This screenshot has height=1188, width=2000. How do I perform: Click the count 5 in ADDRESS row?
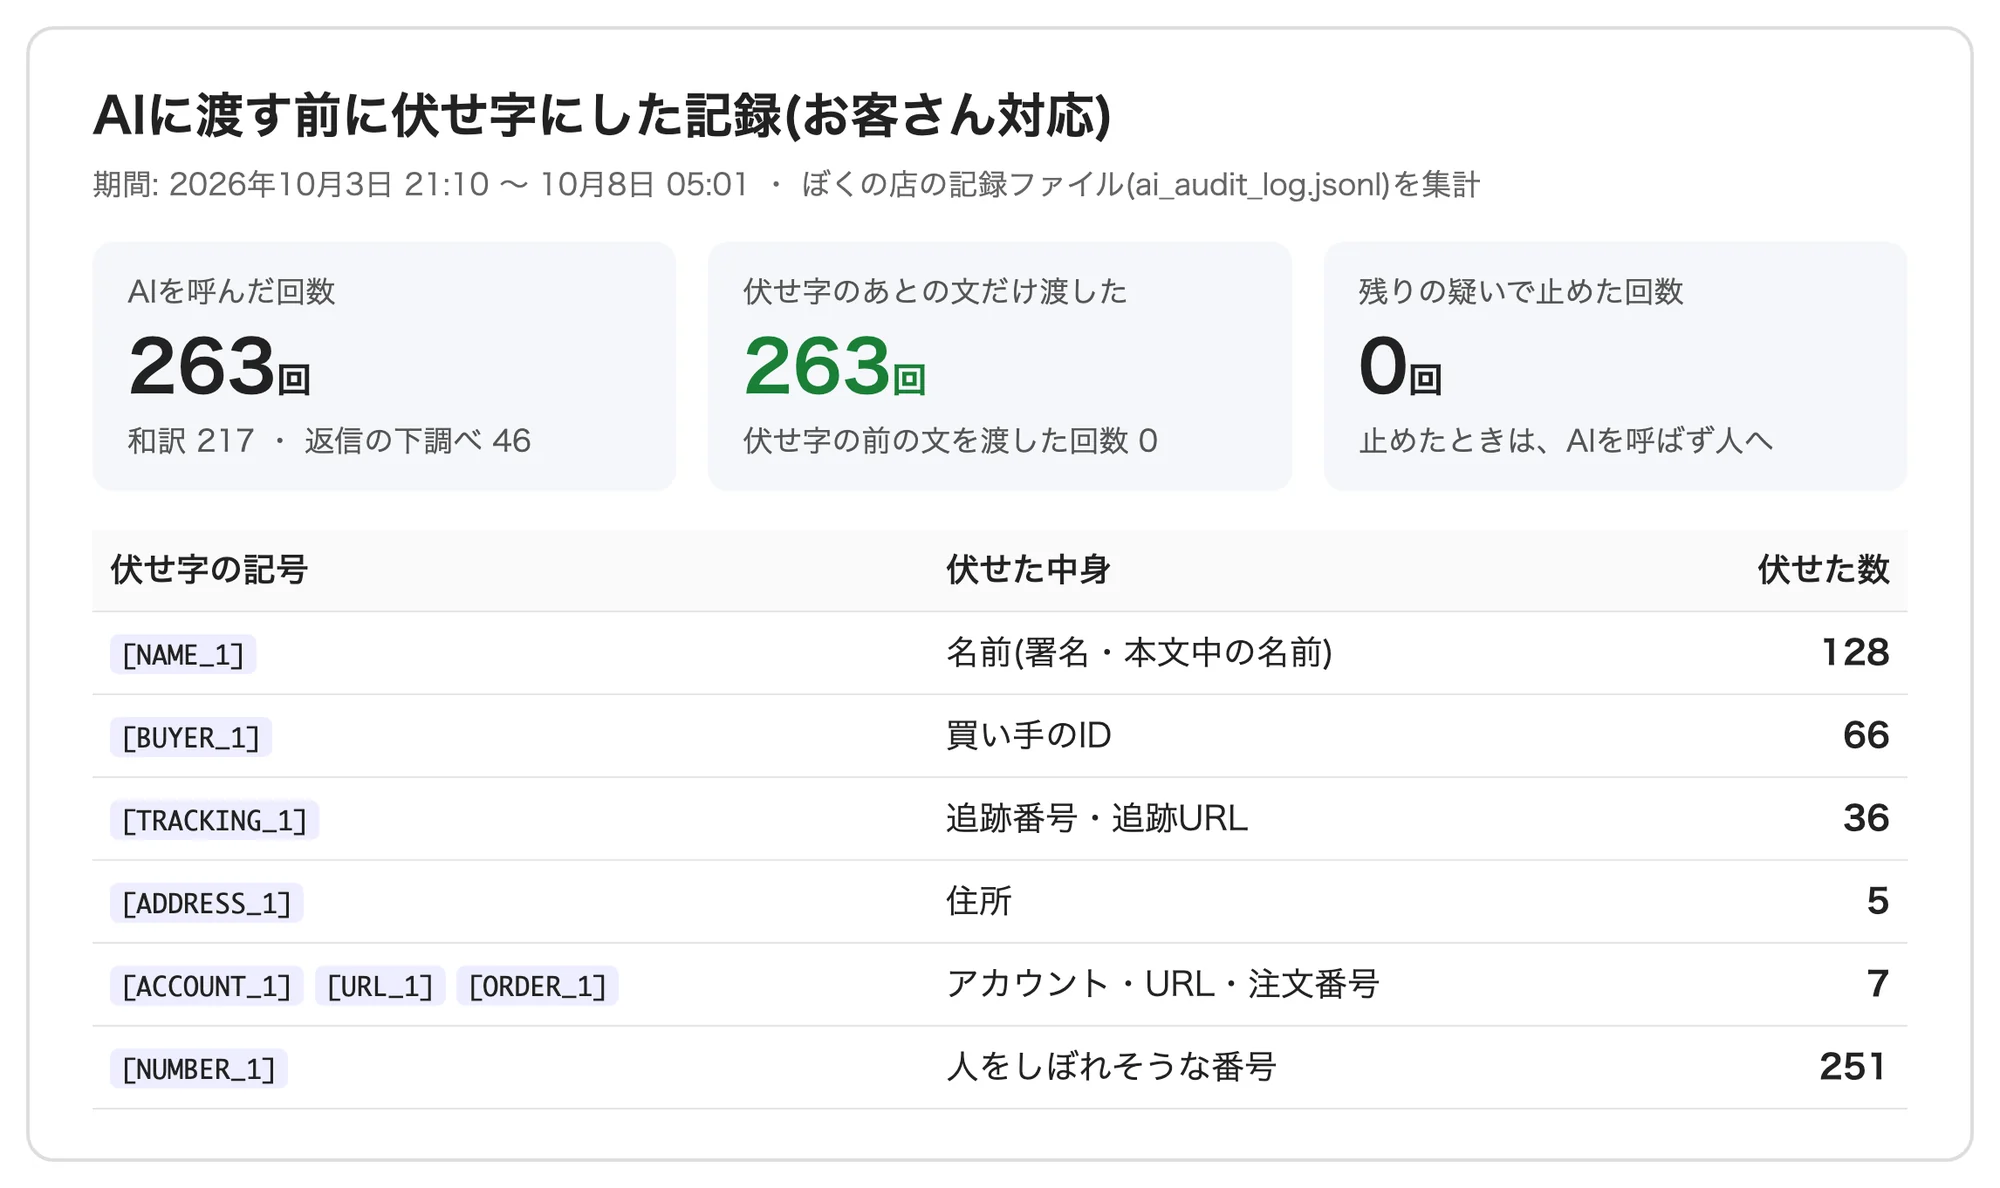coord(1878,902)
